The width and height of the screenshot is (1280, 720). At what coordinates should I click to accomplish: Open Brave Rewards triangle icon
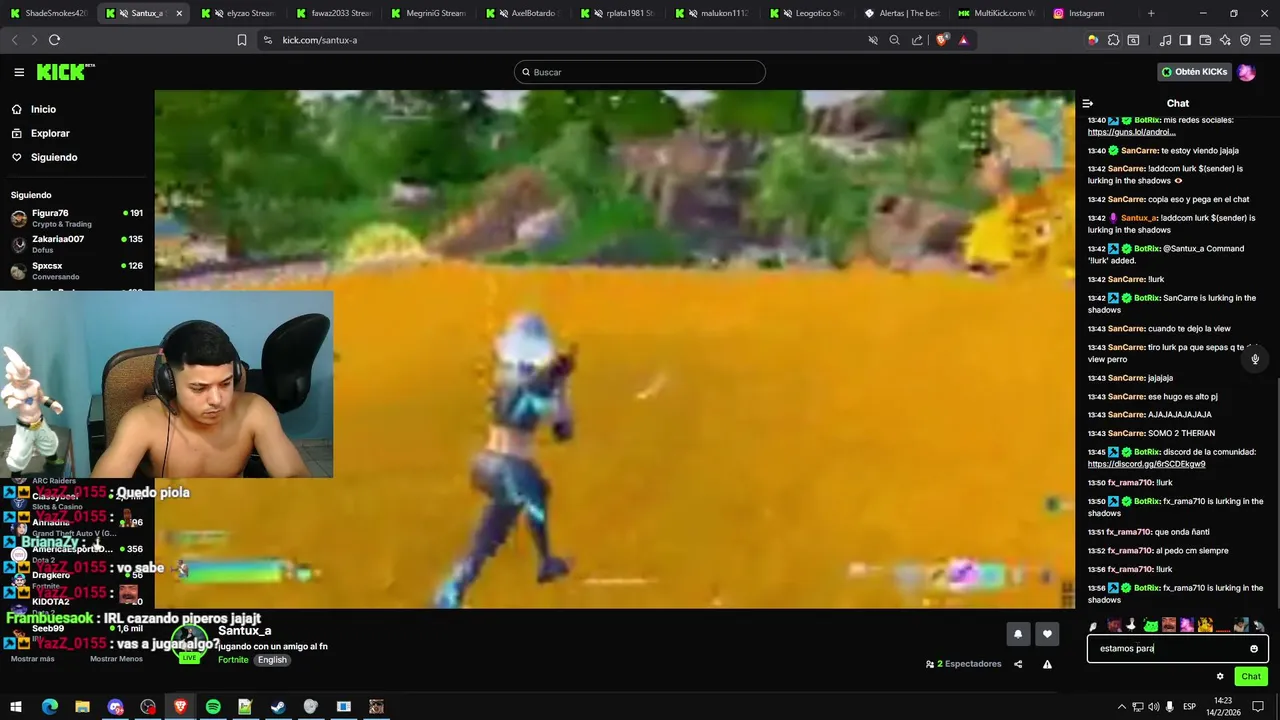[x=963, y=40]
